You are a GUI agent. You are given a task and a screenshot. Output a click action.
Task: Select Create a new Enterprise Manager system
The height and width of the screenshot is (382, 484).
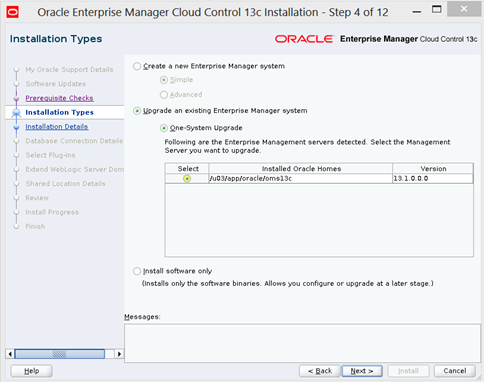coord(137,66)
